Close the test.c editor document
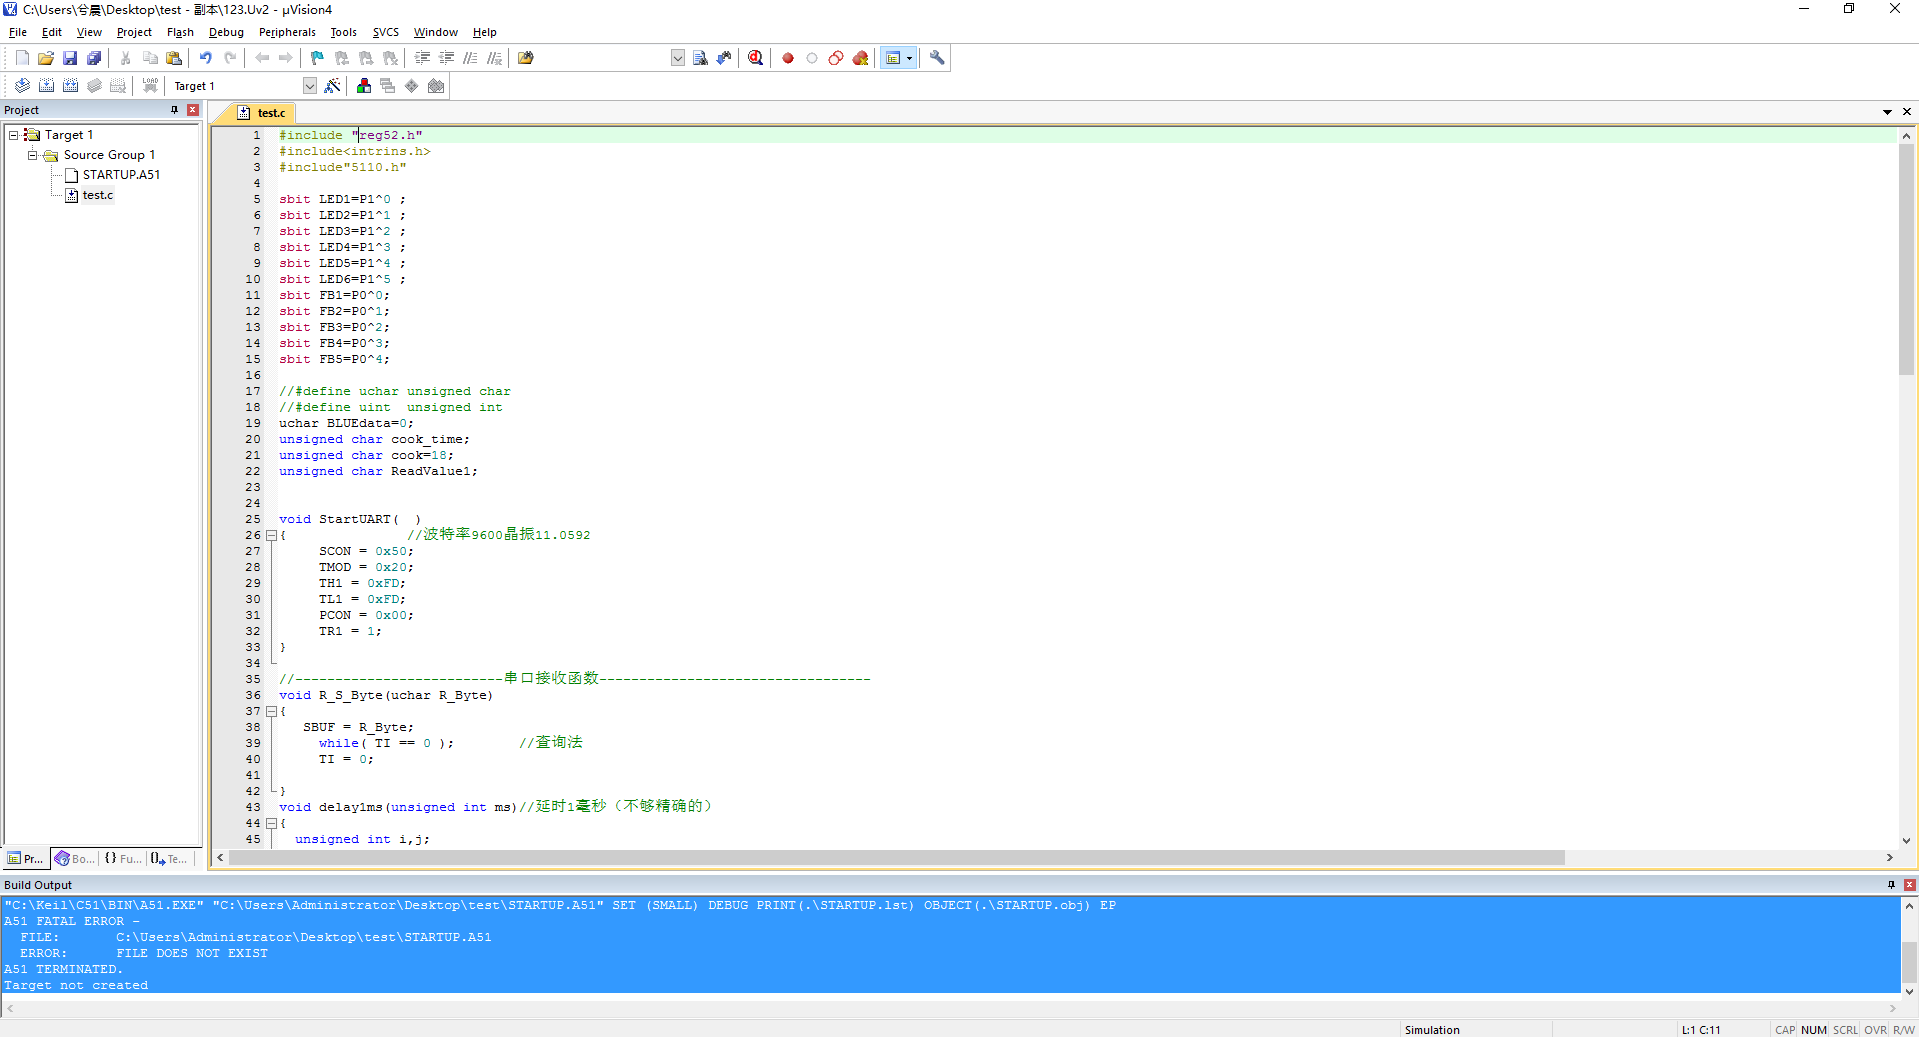This screenshot has height=1037, width=1919. click(1907, 112)
